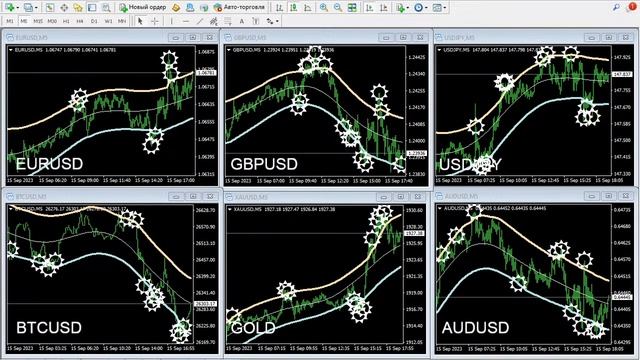Expand the arrows objects dropdown

tap(277, 21)
